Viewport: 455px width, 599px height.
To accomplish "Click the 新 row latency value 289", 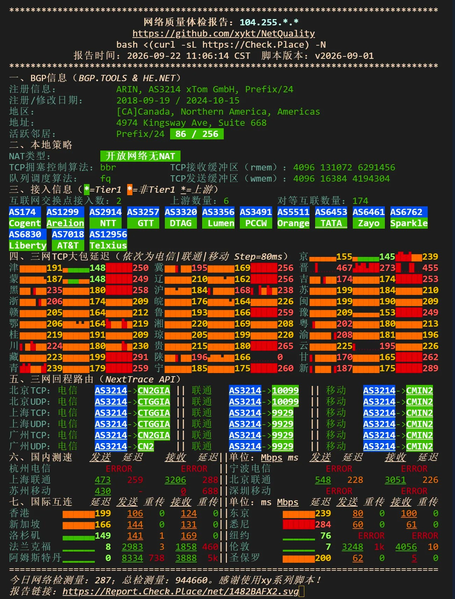I will coord(430,368).
